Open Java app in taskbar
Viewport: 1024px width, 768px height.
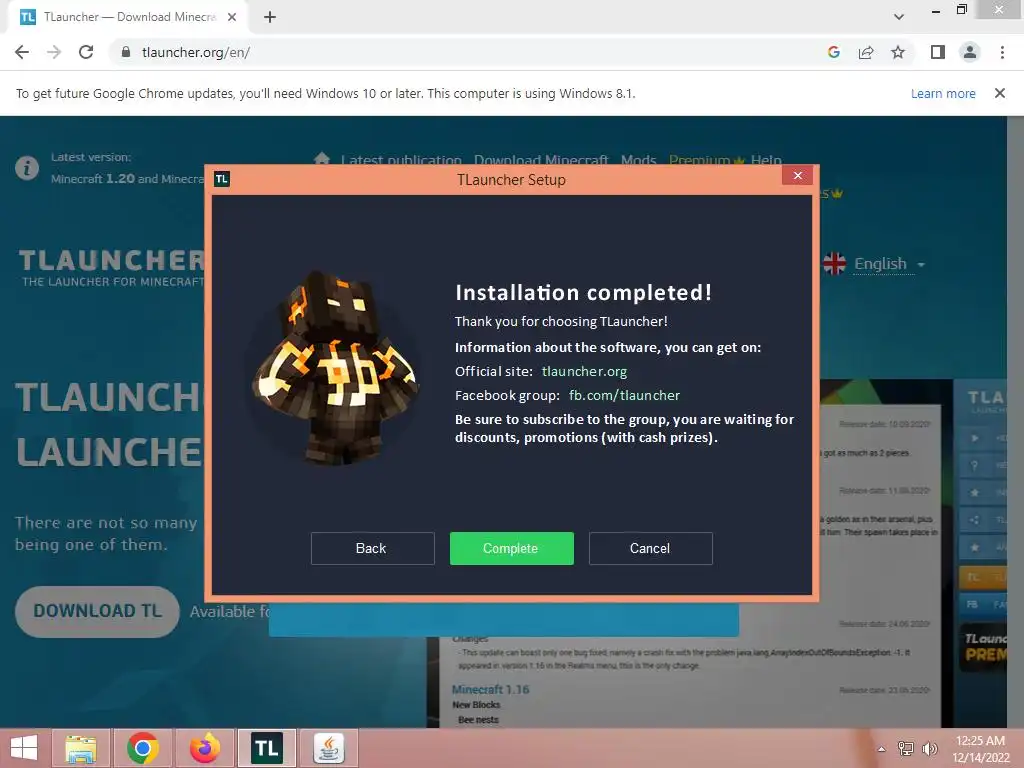point(329,748)
